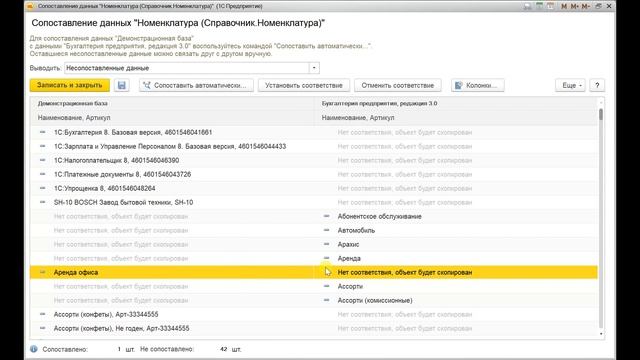Select row Ассорти (конфеты), Арт-33344555
640x360 pixels.
click(x=172, y=314)
